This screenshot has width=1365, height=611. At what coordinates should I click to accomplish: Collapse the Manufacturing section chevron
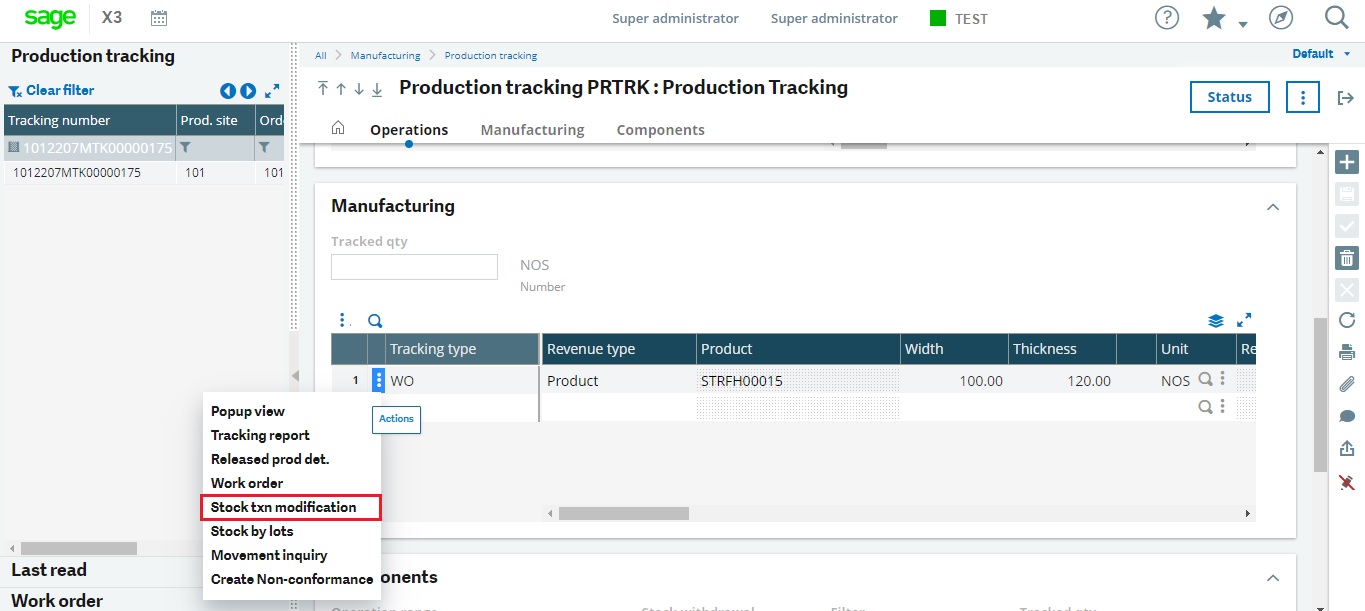[1272, 207]
